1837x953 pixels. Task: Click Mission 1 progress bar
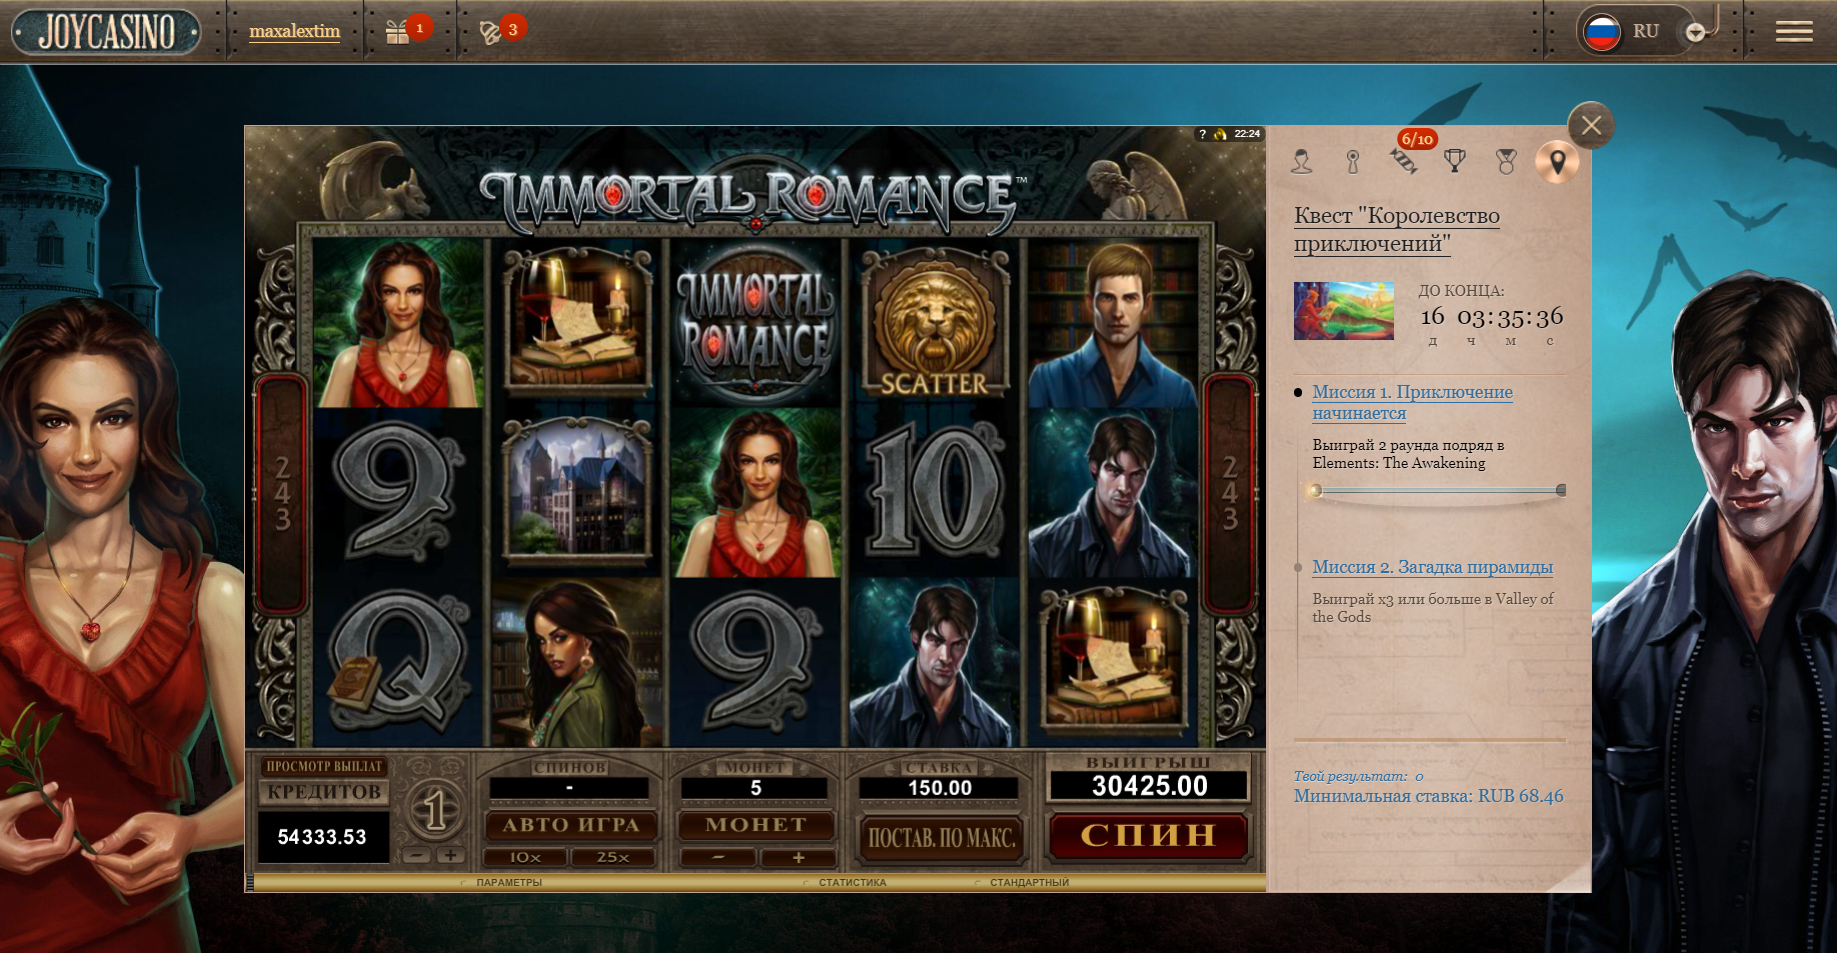tap(1438, 490)
